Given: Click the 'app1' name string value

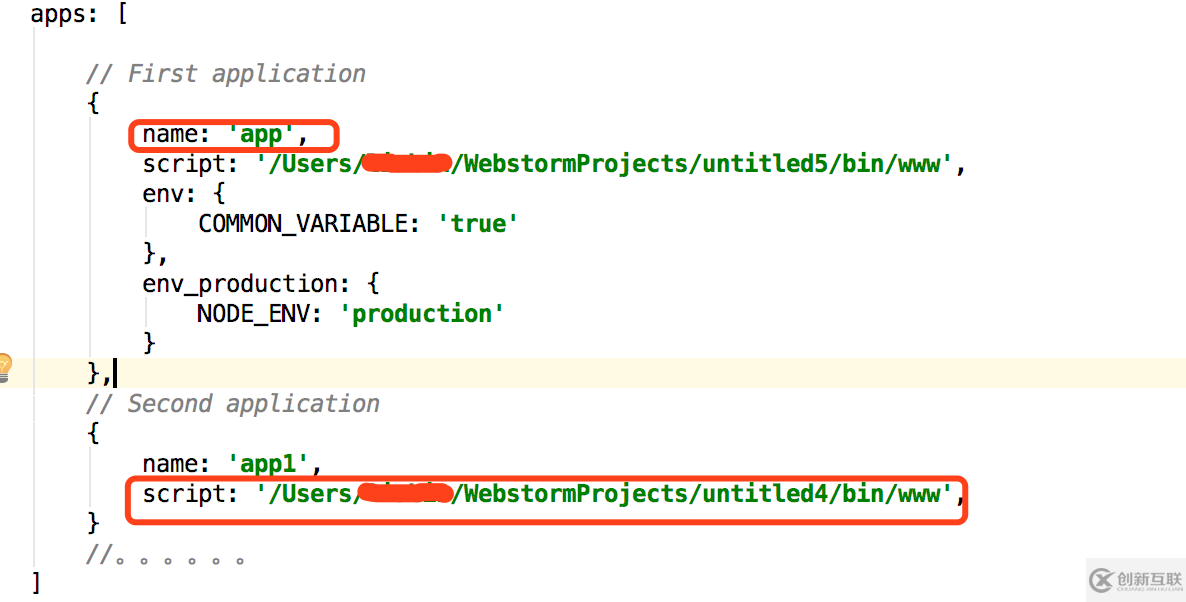Looking at the screenshot, I should (268, 464).
